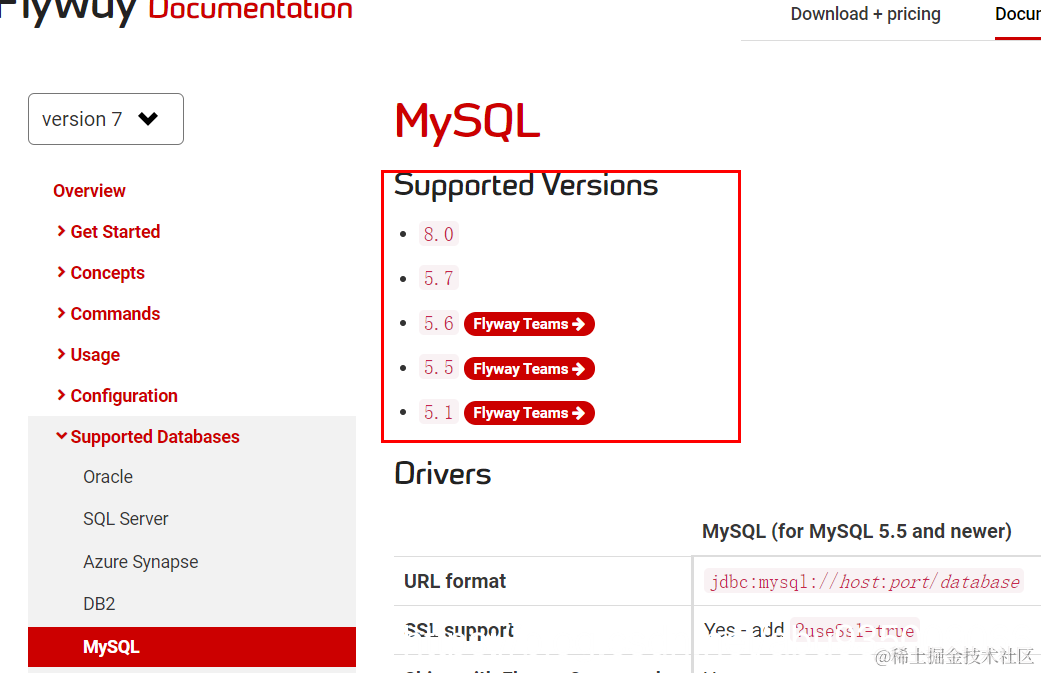This screenshot has width=1041, height=673.
Task: Click the Drivers heading
Action: point(443,474)
